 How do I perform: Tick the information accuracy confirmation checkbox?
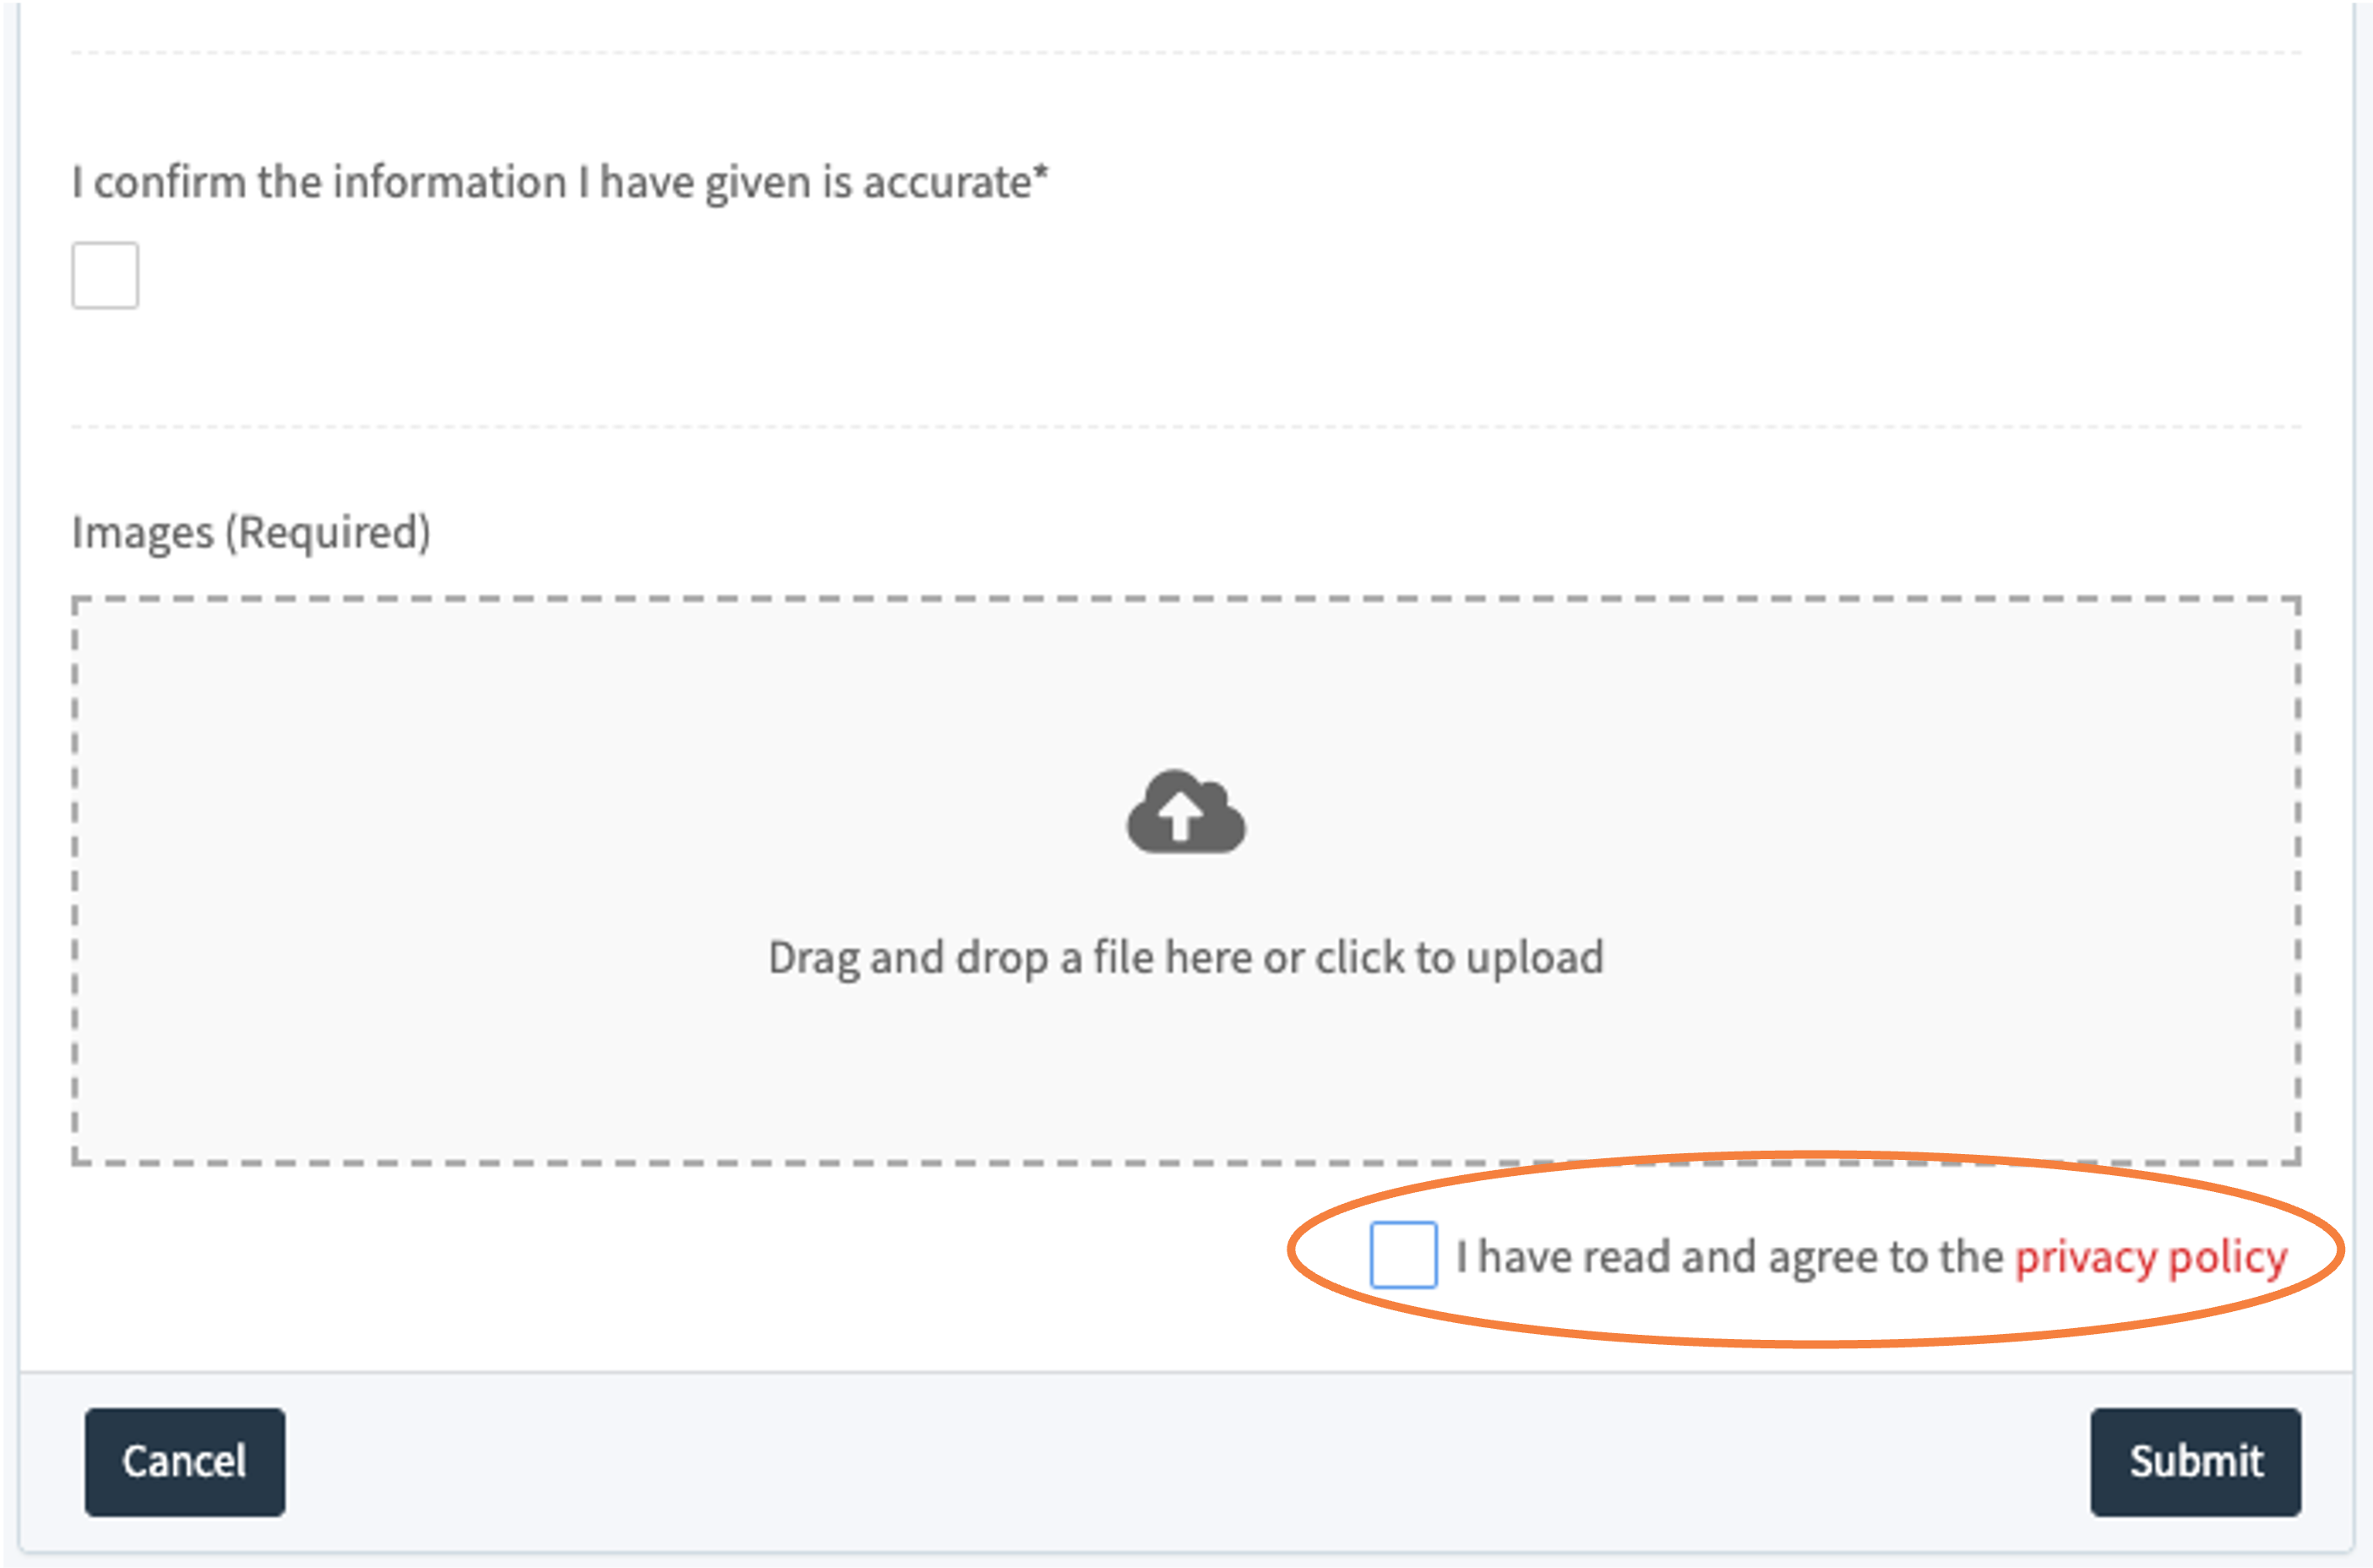(105, 275)
